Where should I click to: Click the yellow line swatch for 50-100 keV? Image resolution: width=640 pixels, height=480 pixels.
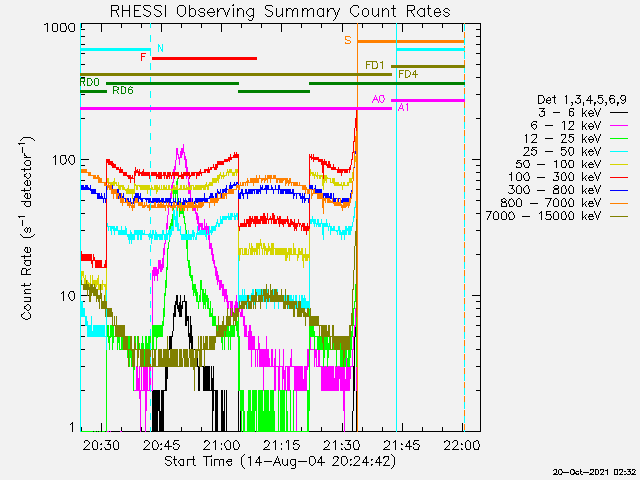pyautogui.click(x=618, y=164)
